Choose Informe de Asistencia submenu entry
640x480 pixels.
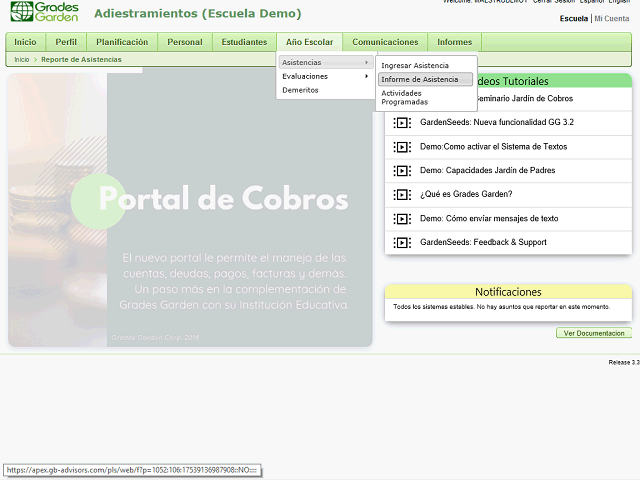coord(425,79)
